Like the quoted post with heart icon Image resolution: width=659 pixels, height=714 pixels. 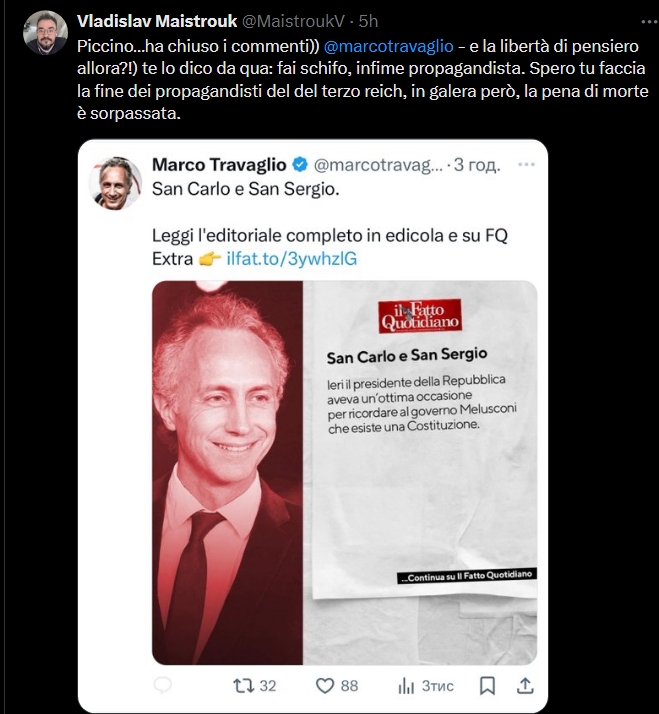click(325, 685)
